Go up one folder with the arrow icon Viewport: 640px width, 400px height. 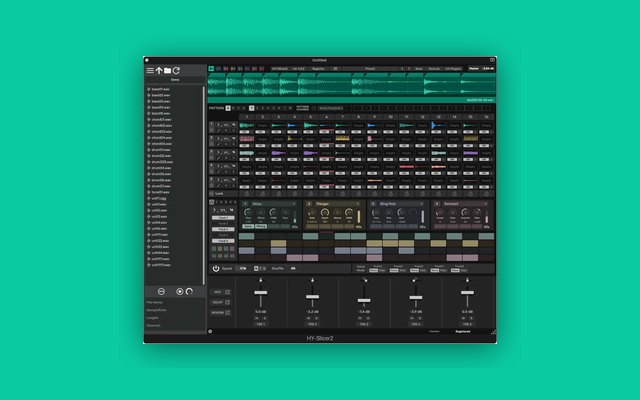point(159,71)
